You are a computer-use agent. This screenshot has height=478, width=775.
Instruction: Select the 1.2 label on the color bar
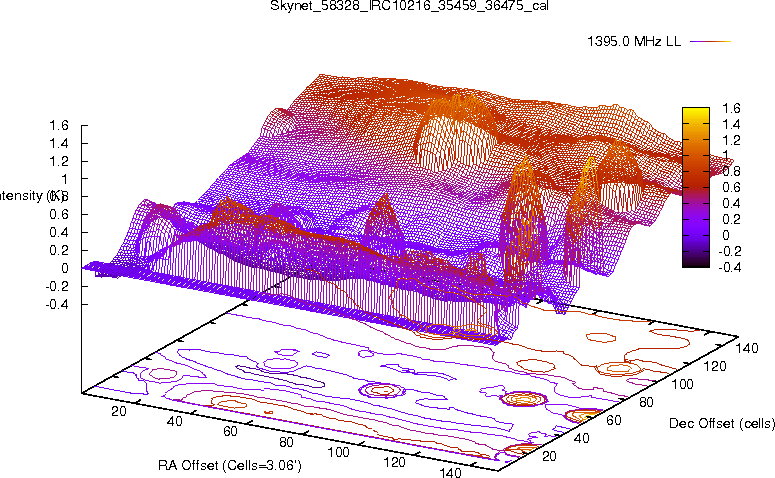point(731,140)
